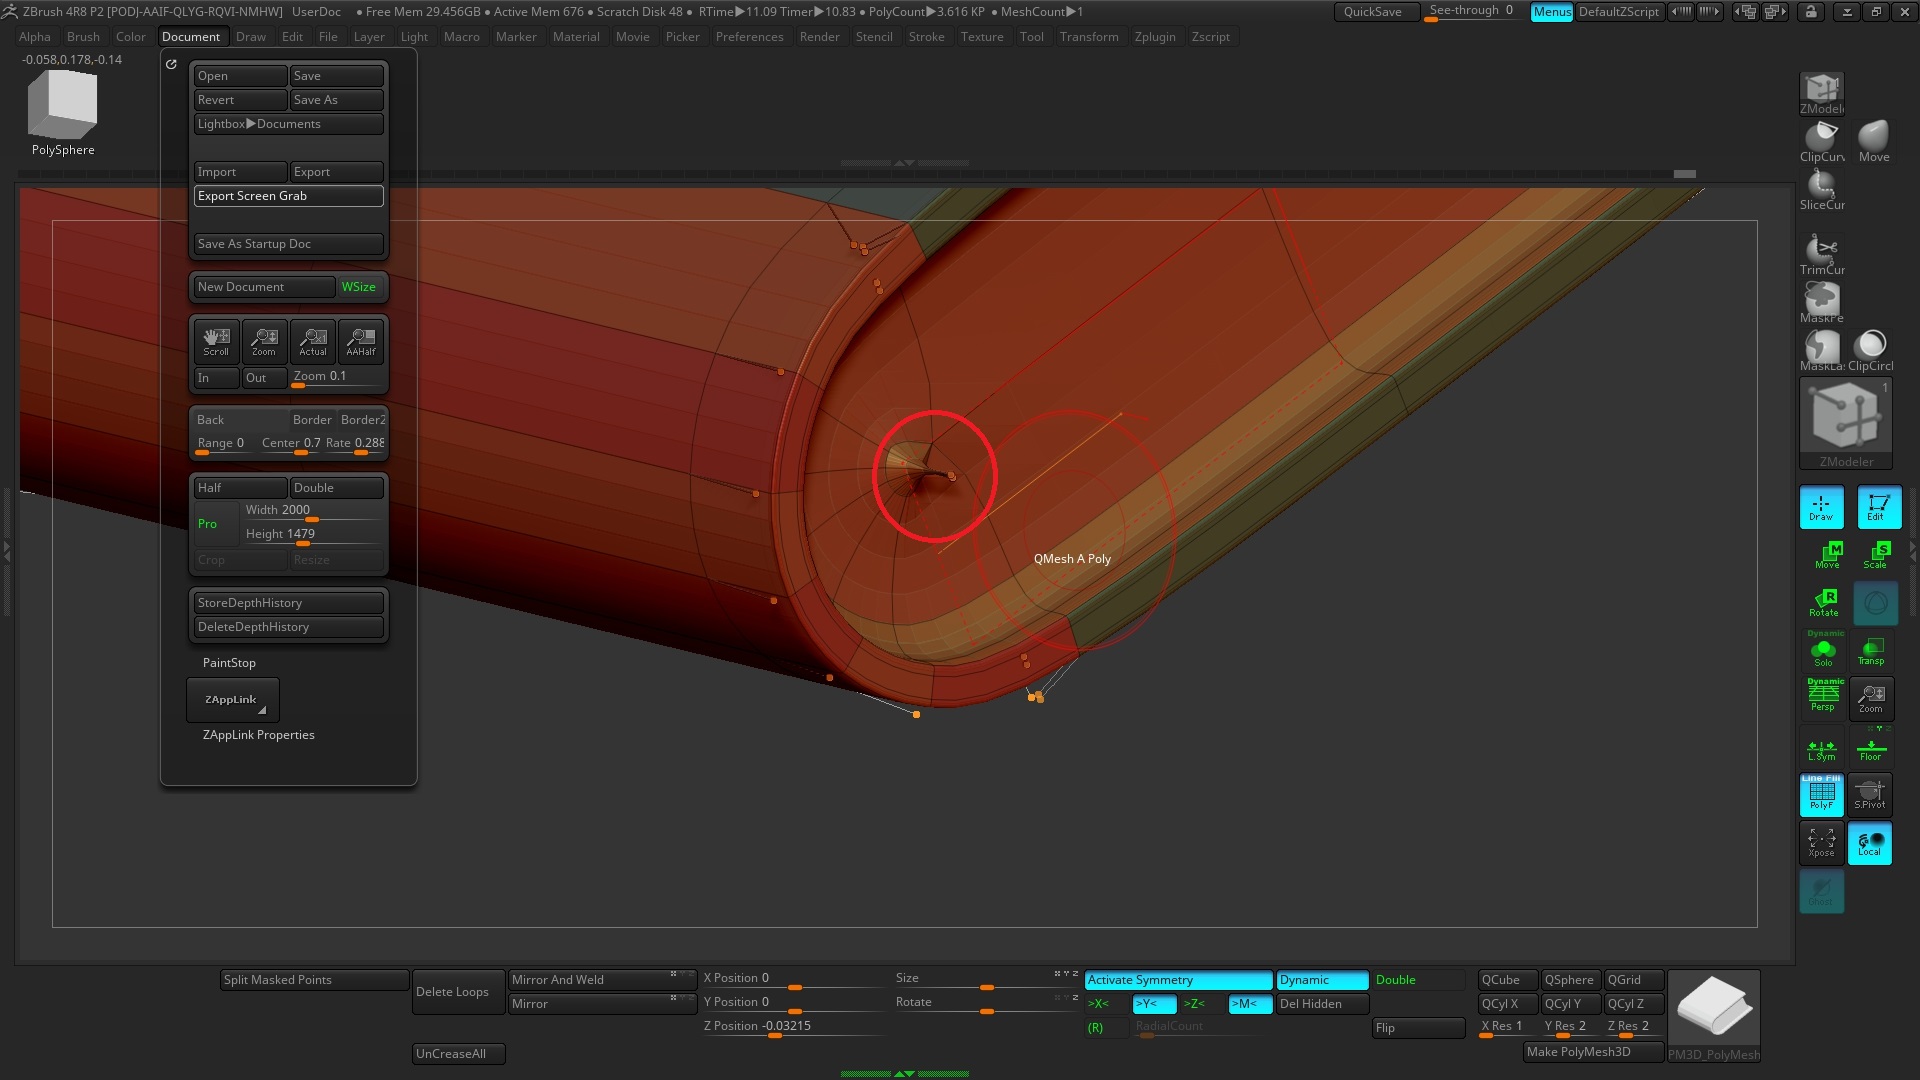Select the MaskPen brush
The height and width of the screenshot is (1080, 1920).
click(x=1821, y=303)
